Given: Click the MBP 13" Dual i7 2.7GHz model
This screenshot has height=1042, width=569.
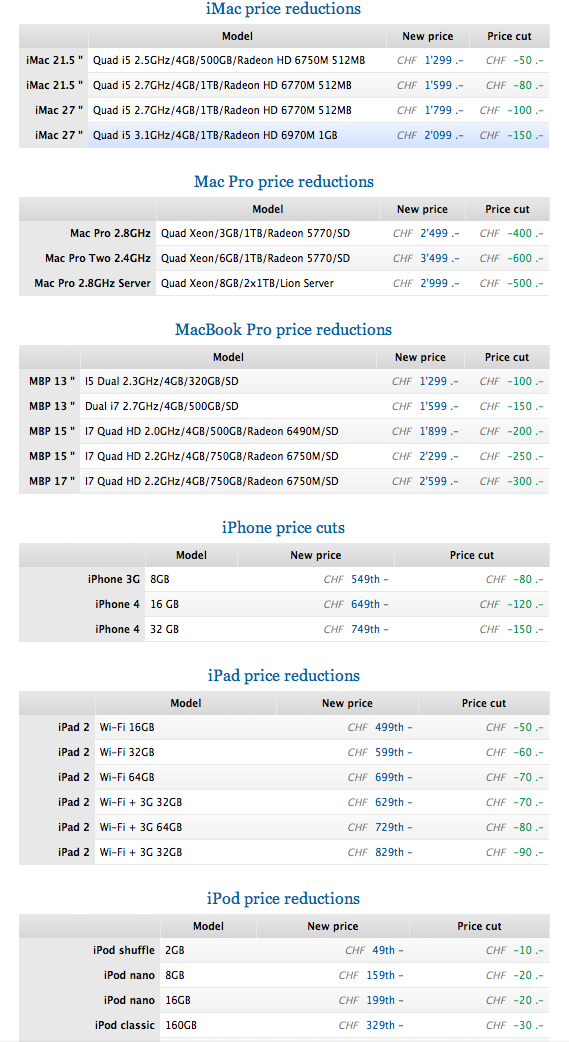Looking at the screenshot, I should 162,406.
